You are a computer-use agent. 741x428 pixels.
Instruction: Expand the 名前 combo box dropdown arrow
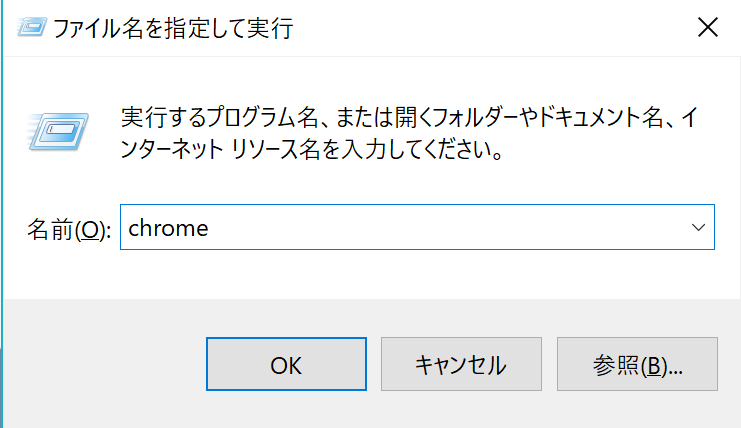pos(699,228)
